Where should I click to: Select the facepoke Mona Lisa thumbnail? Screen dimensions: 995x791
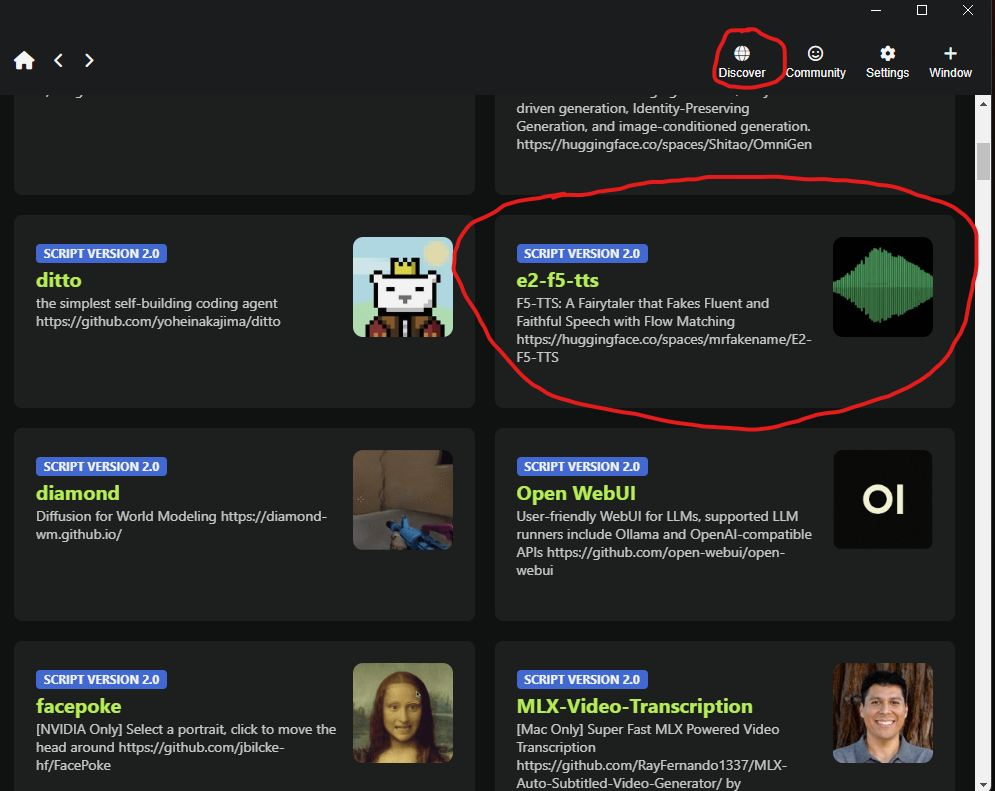pyautogui.click(x=403, y=713)
